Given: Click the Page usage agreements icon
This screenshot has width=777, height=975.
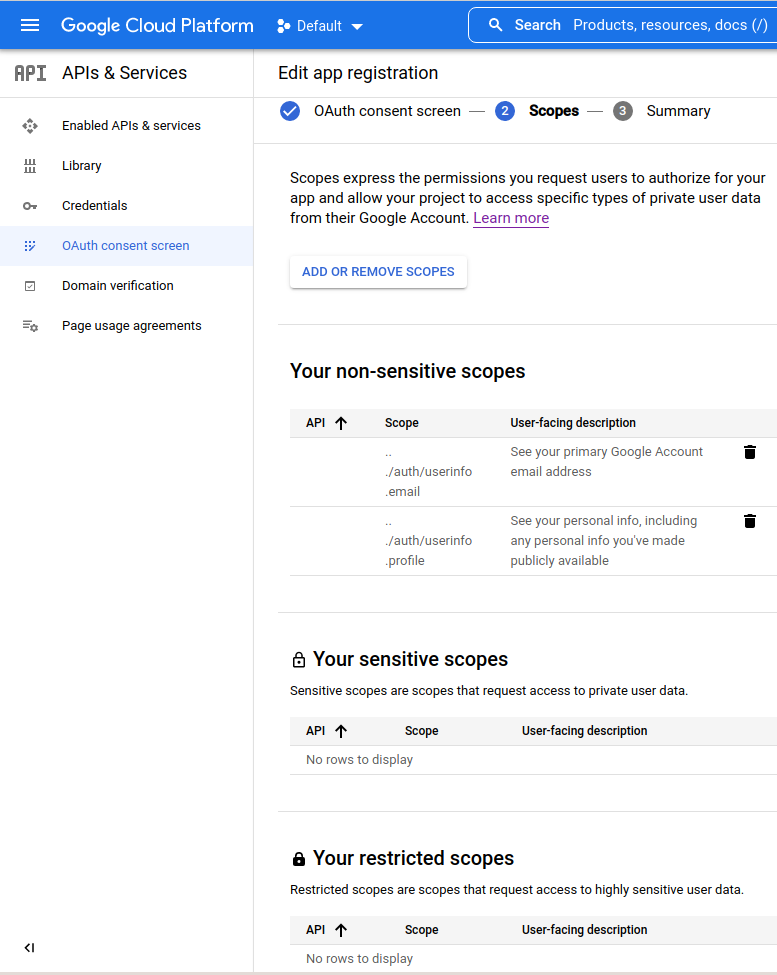Looking at the screenshot, I should tap(30, 326).
